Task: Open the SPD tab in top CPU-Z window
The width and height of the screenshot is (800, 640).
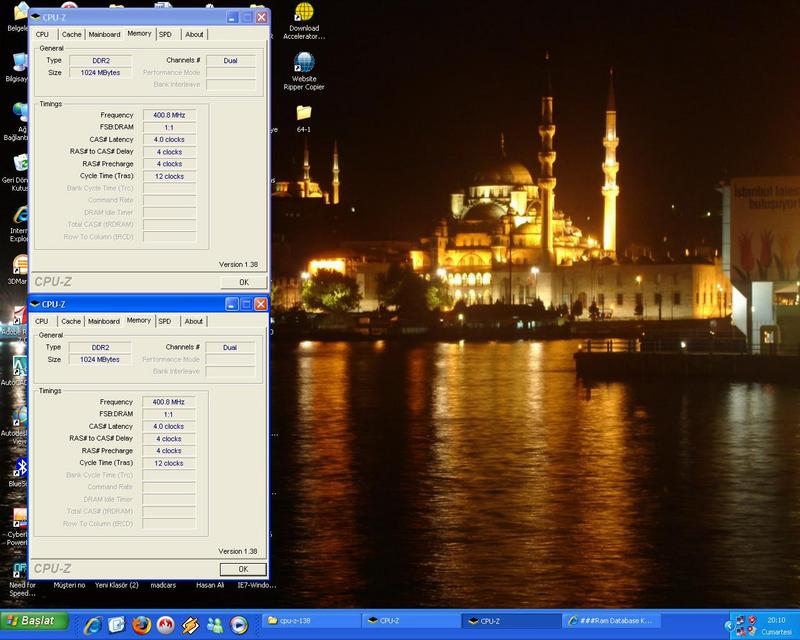Action: (164, 34)
